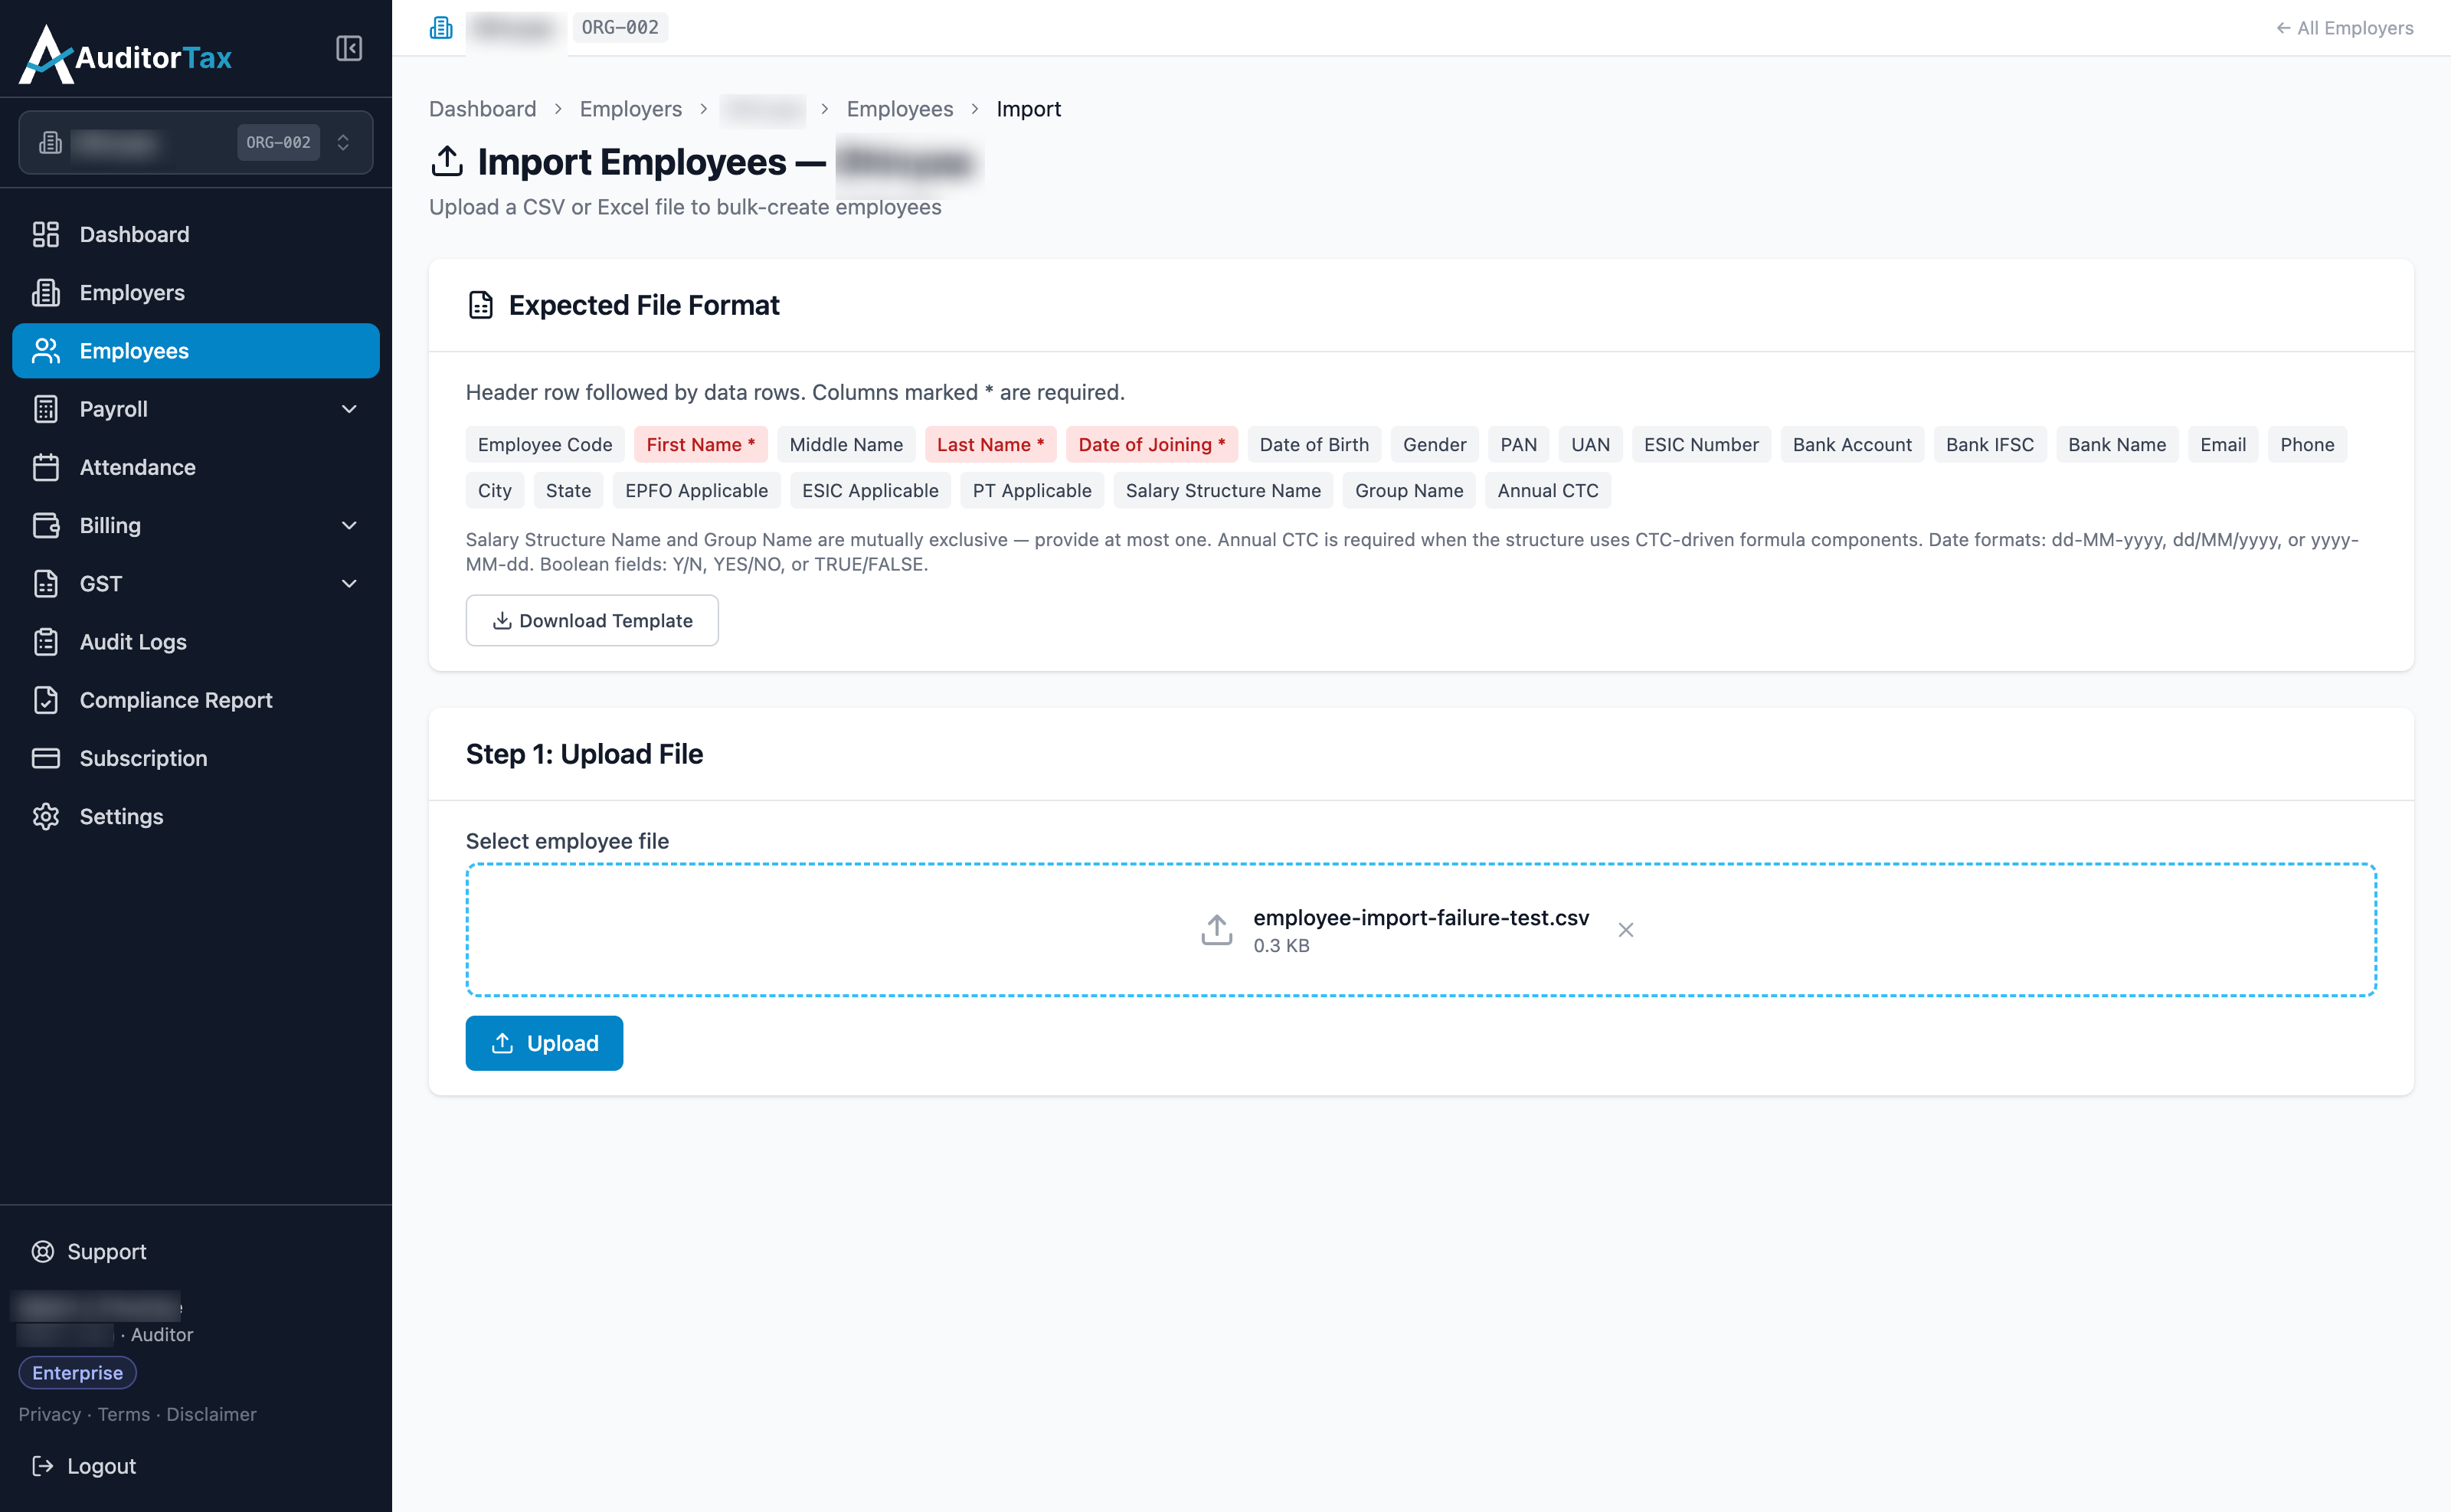Go back to All Employers
Viewport: 2451px width, 1512px height.
(x=2344, y=28)
